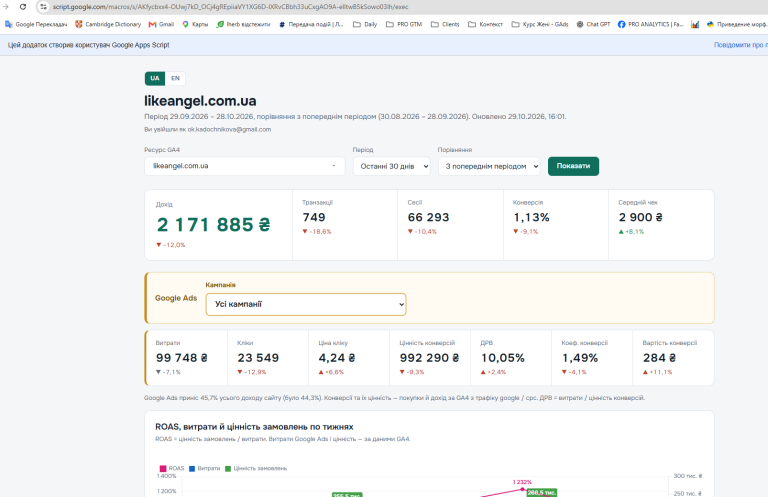This screenshot has width=768, height=497.
Task: Click the Повідомити про report link
Action: [x=741, y=45]
